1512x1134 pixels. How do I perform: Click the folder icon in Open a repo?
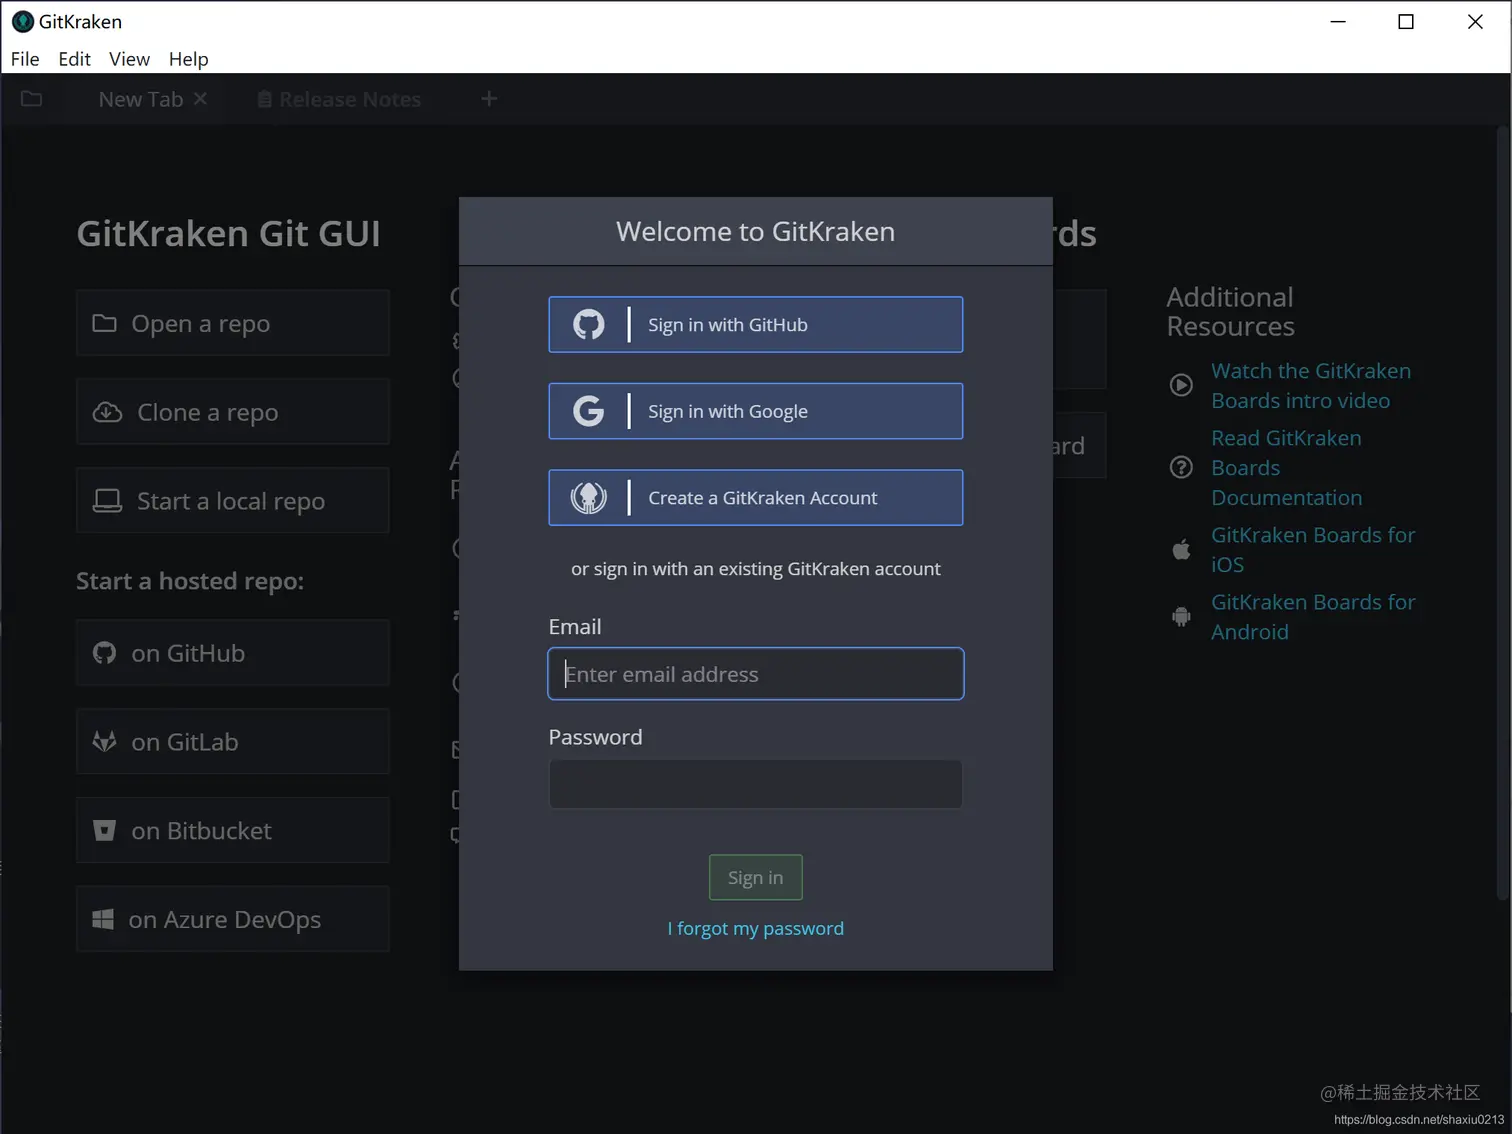104,323
